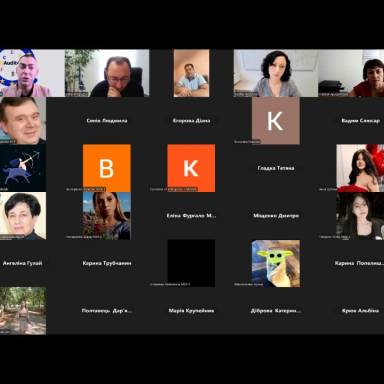Open tile of seated man in blue shirt
The image size is (384, 384).
[x=191, y=73]
